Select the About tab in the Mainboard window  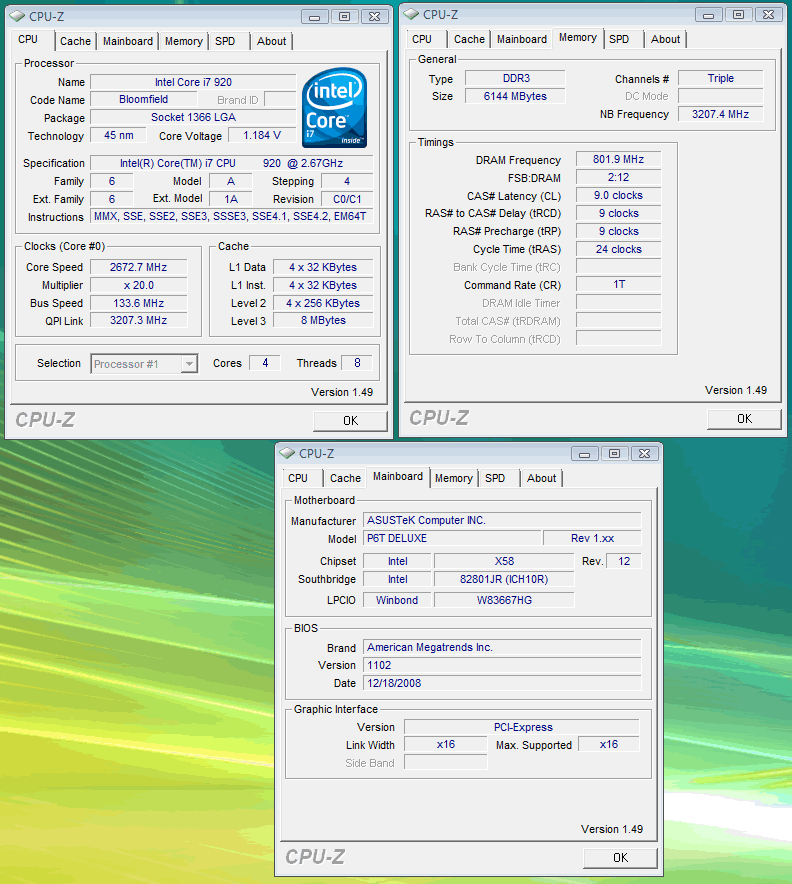coord(541,478)
